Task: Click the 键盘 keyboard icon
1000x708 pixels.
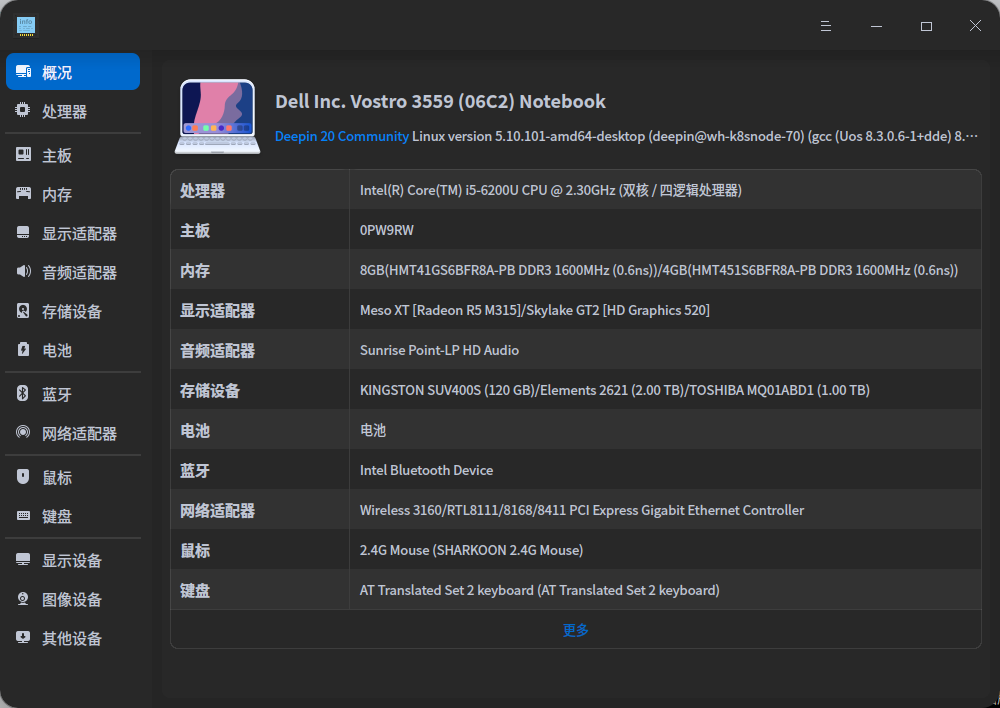Action: tap(23, 515)
